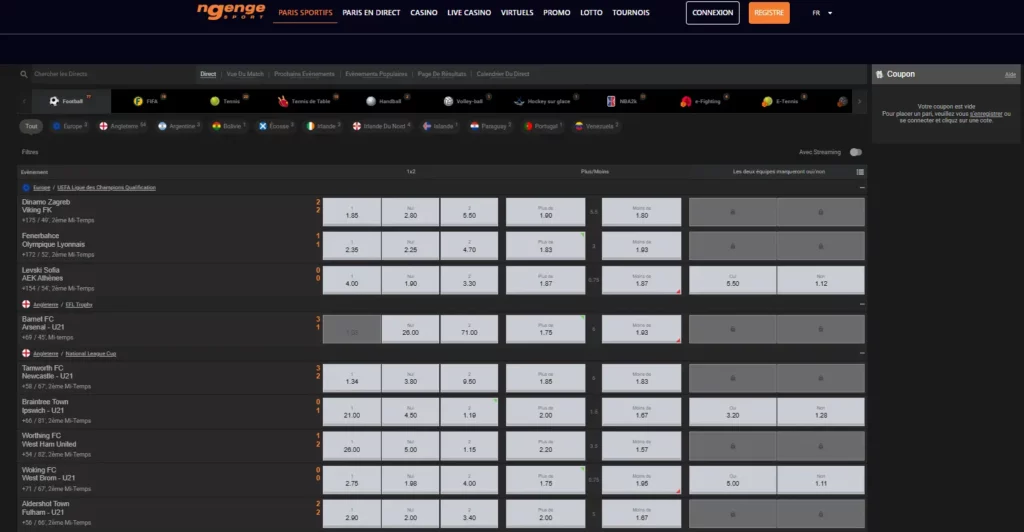Switch to the Prochains Evénements tab
This screenshot has height=532, width=1024.
304,74
